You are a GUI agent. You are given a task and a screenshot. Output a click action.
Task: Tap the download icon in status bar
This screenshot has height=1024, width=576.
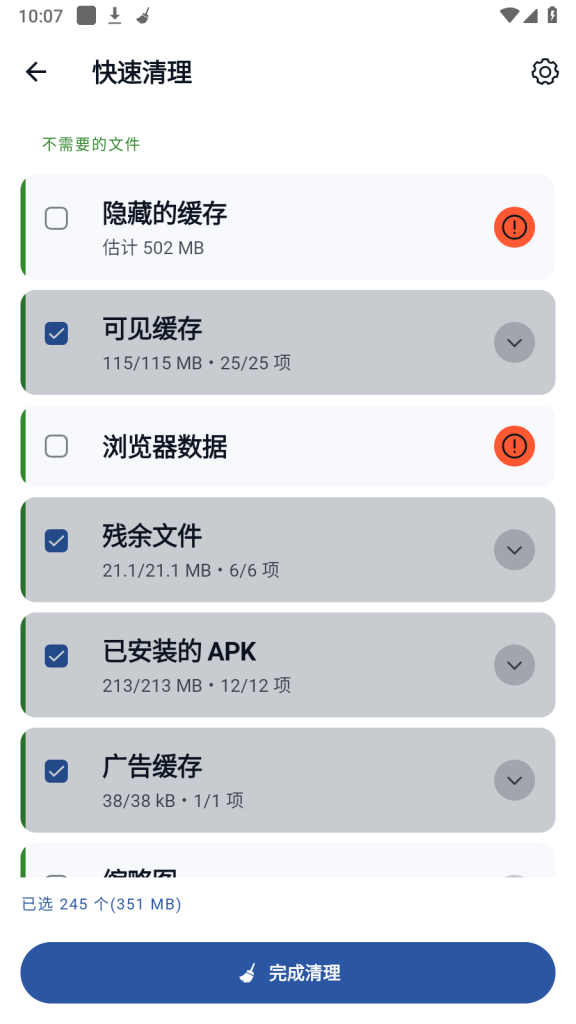115,16
